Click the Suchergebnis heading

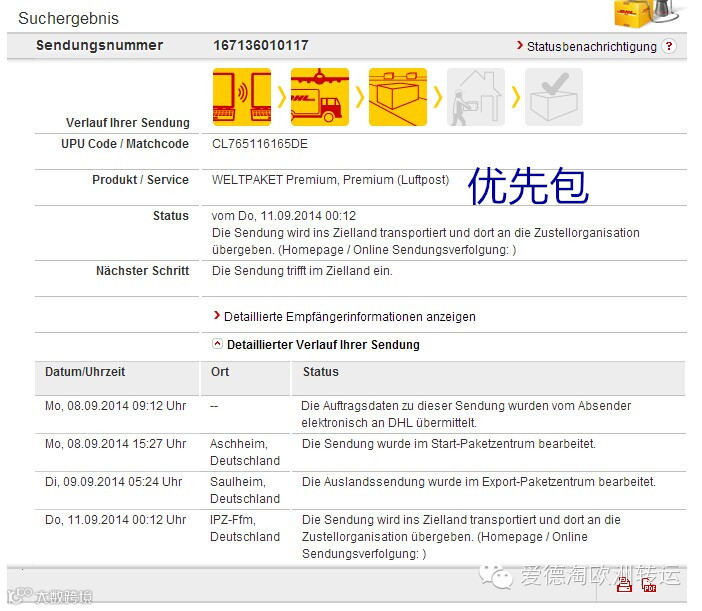68,18
